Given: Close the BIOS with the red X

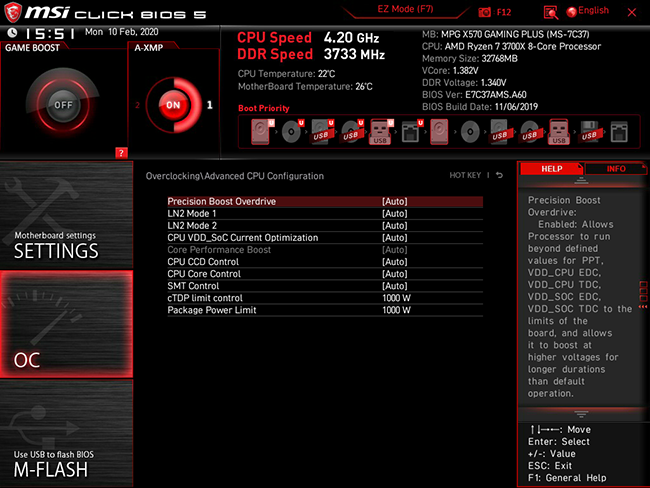Looking at the screenshot, I should [632, 12].
